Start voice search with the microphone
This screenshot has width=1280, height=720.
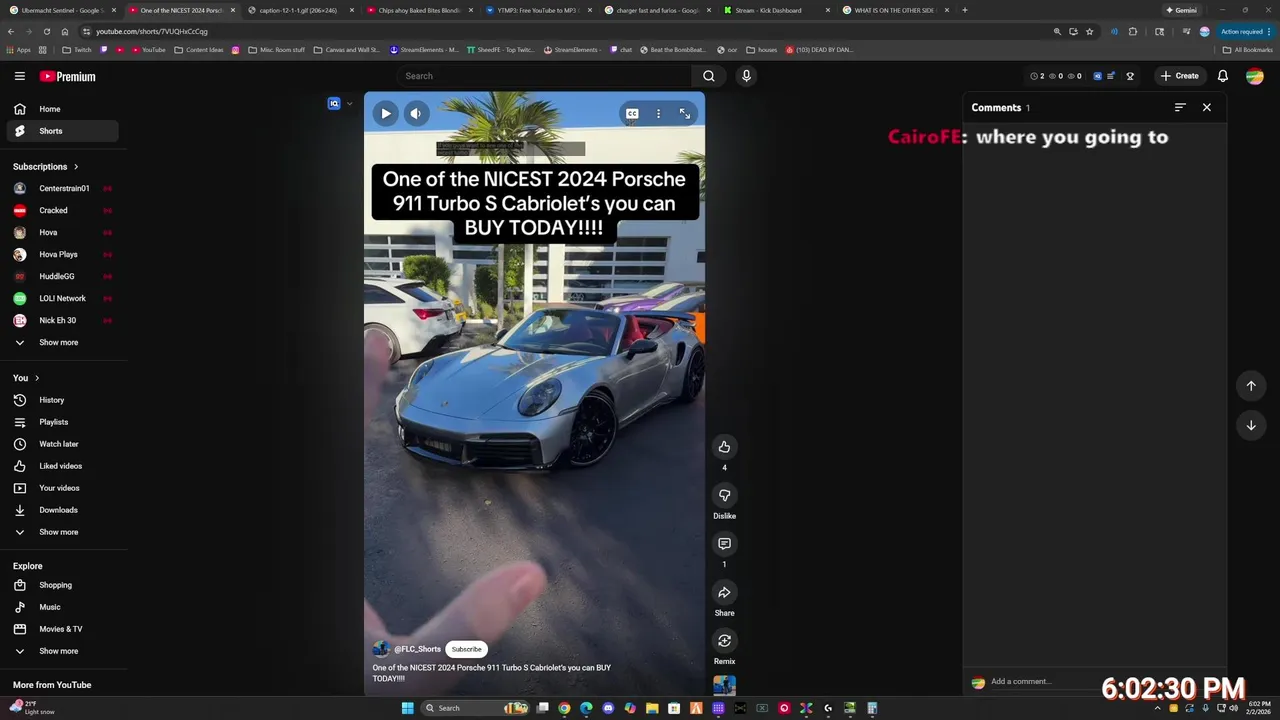click(x=746, y=76)
